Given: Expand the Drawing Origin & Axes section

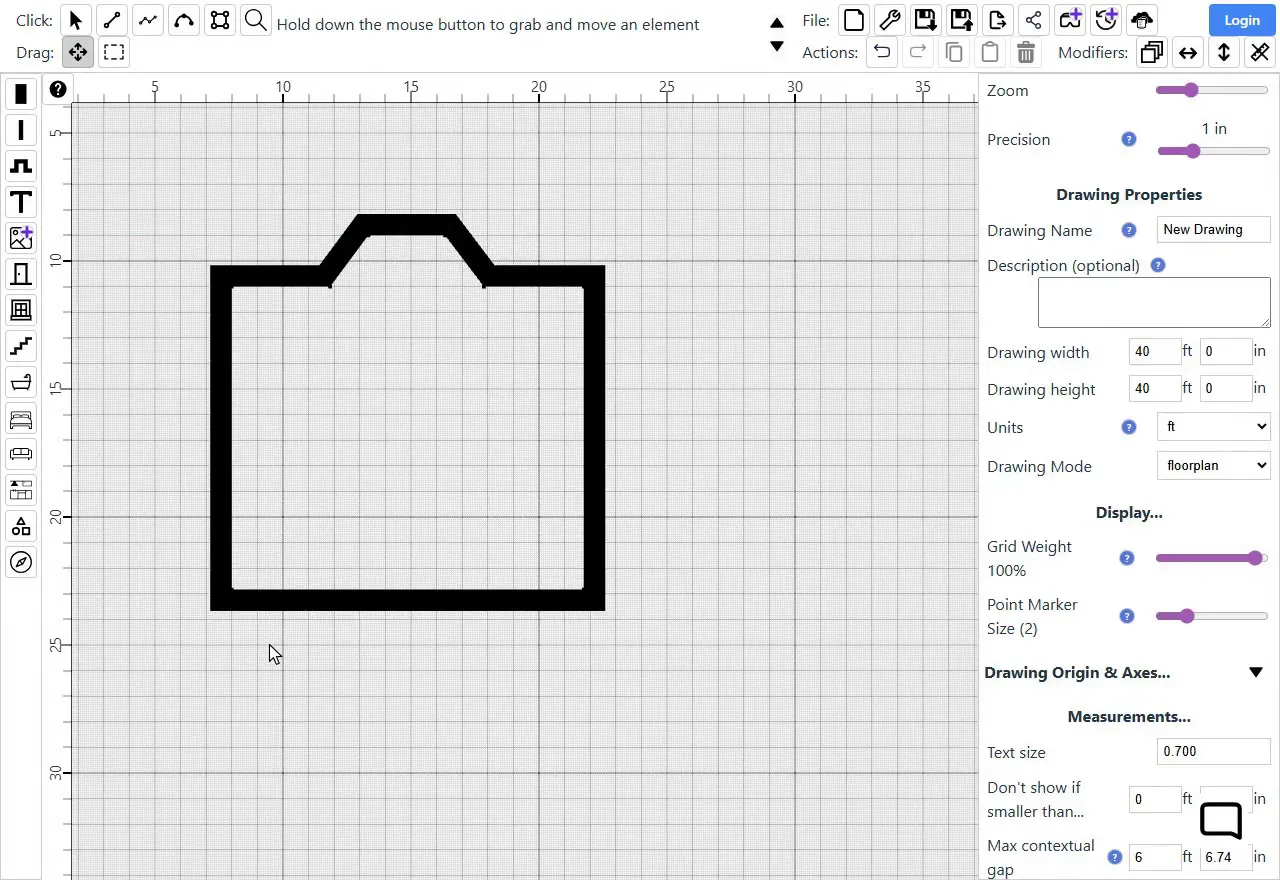Looking at the screenshot, I should (x=1256, y=673).
